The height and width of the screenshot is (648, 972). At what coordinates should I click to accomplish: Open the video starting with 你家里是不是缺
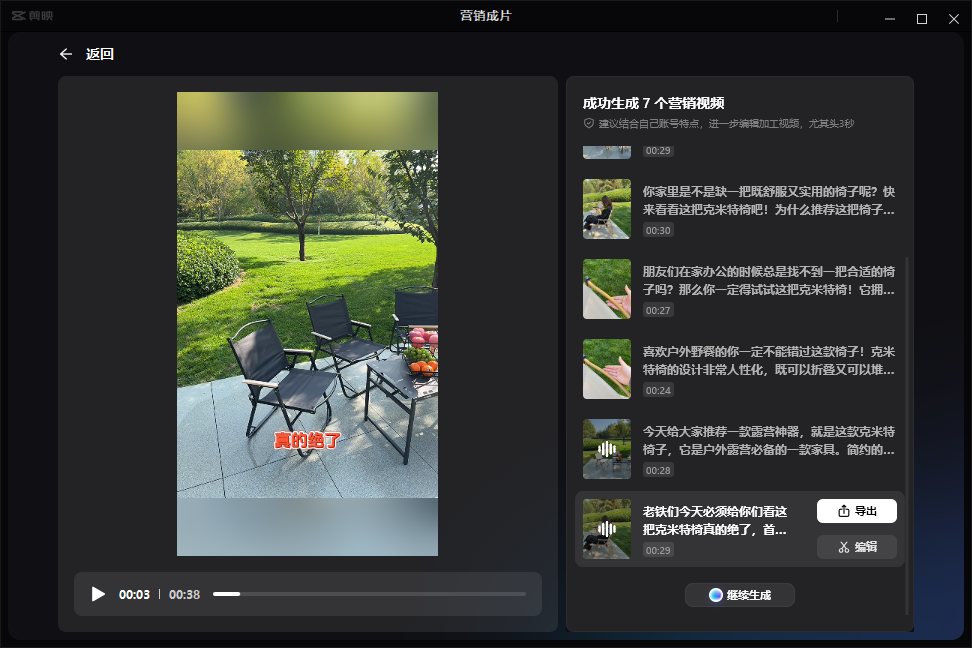[768, 201]
